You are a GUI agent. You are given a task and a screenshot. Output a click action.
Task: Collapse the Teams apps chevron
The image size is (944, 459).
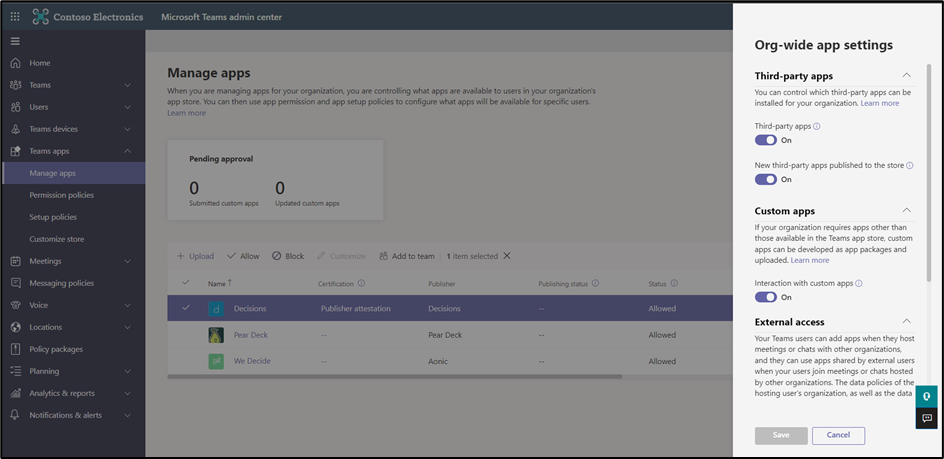pos(128,151)
